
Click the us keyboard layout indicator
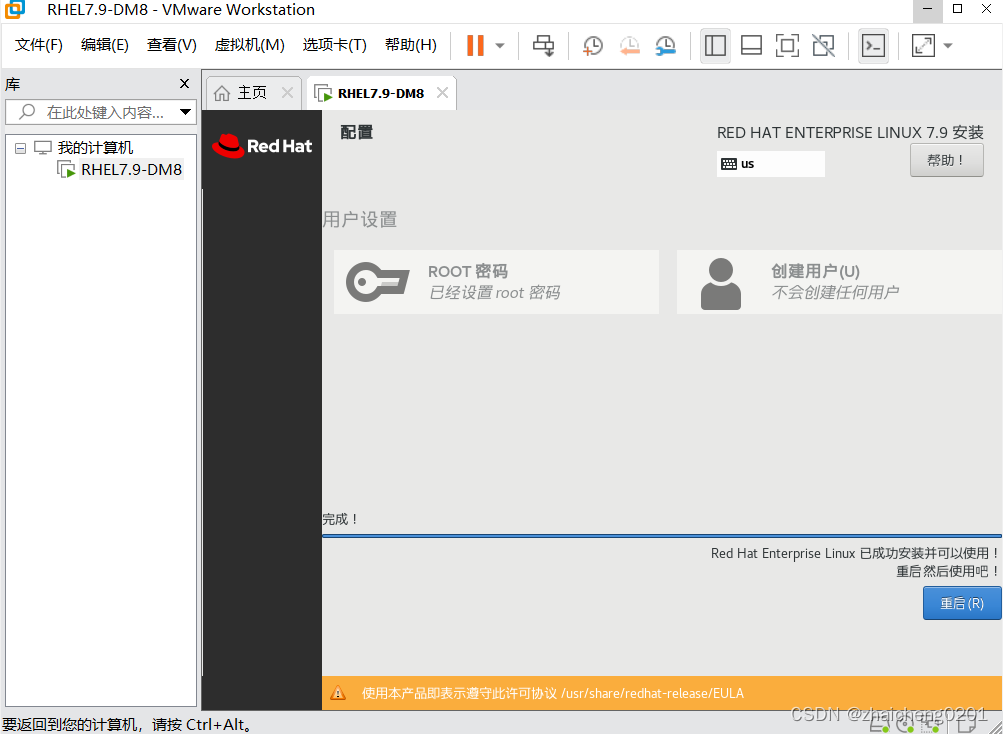click(x=770, y=164)
